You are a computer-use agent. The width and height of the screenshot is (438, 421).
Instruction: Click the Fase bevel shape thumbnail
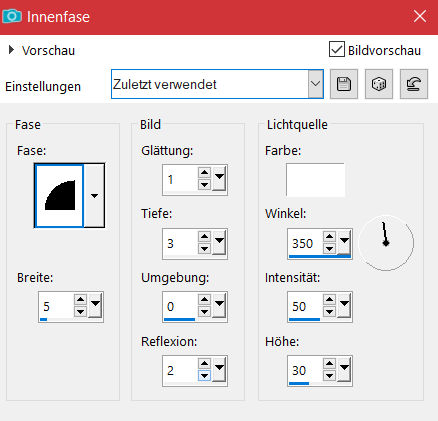(59, 196)
